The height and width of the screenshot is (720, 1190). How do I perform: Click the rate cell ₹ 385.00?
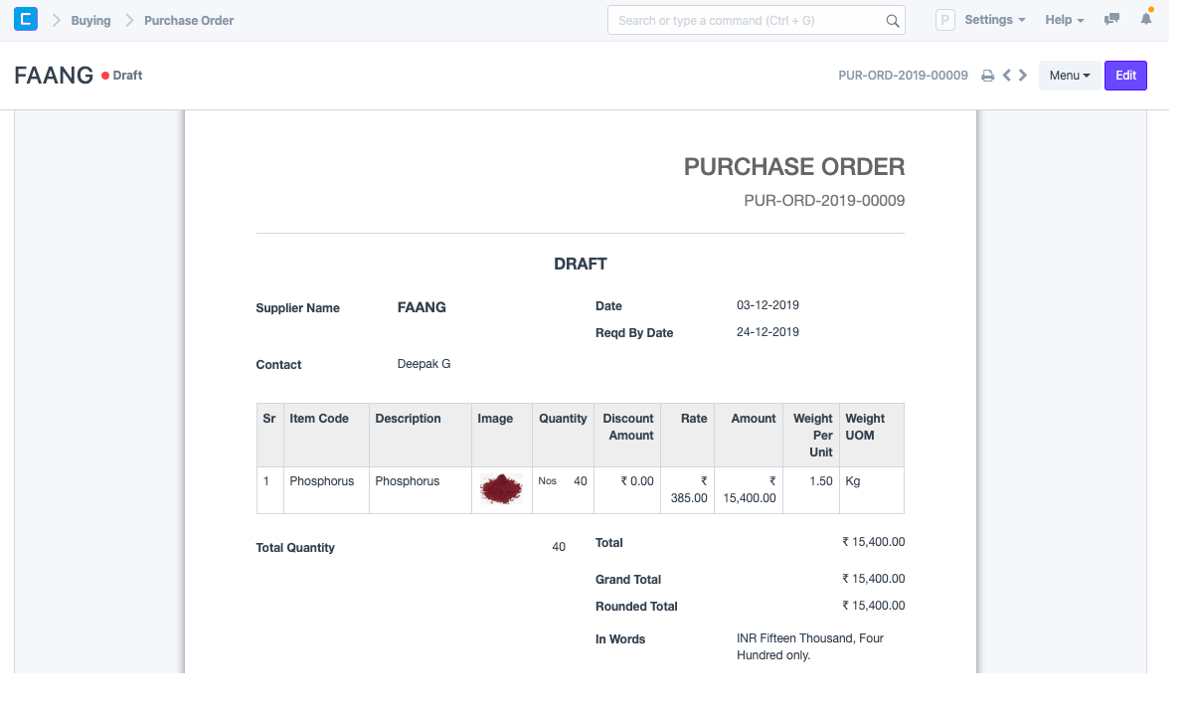coord(689,489)
